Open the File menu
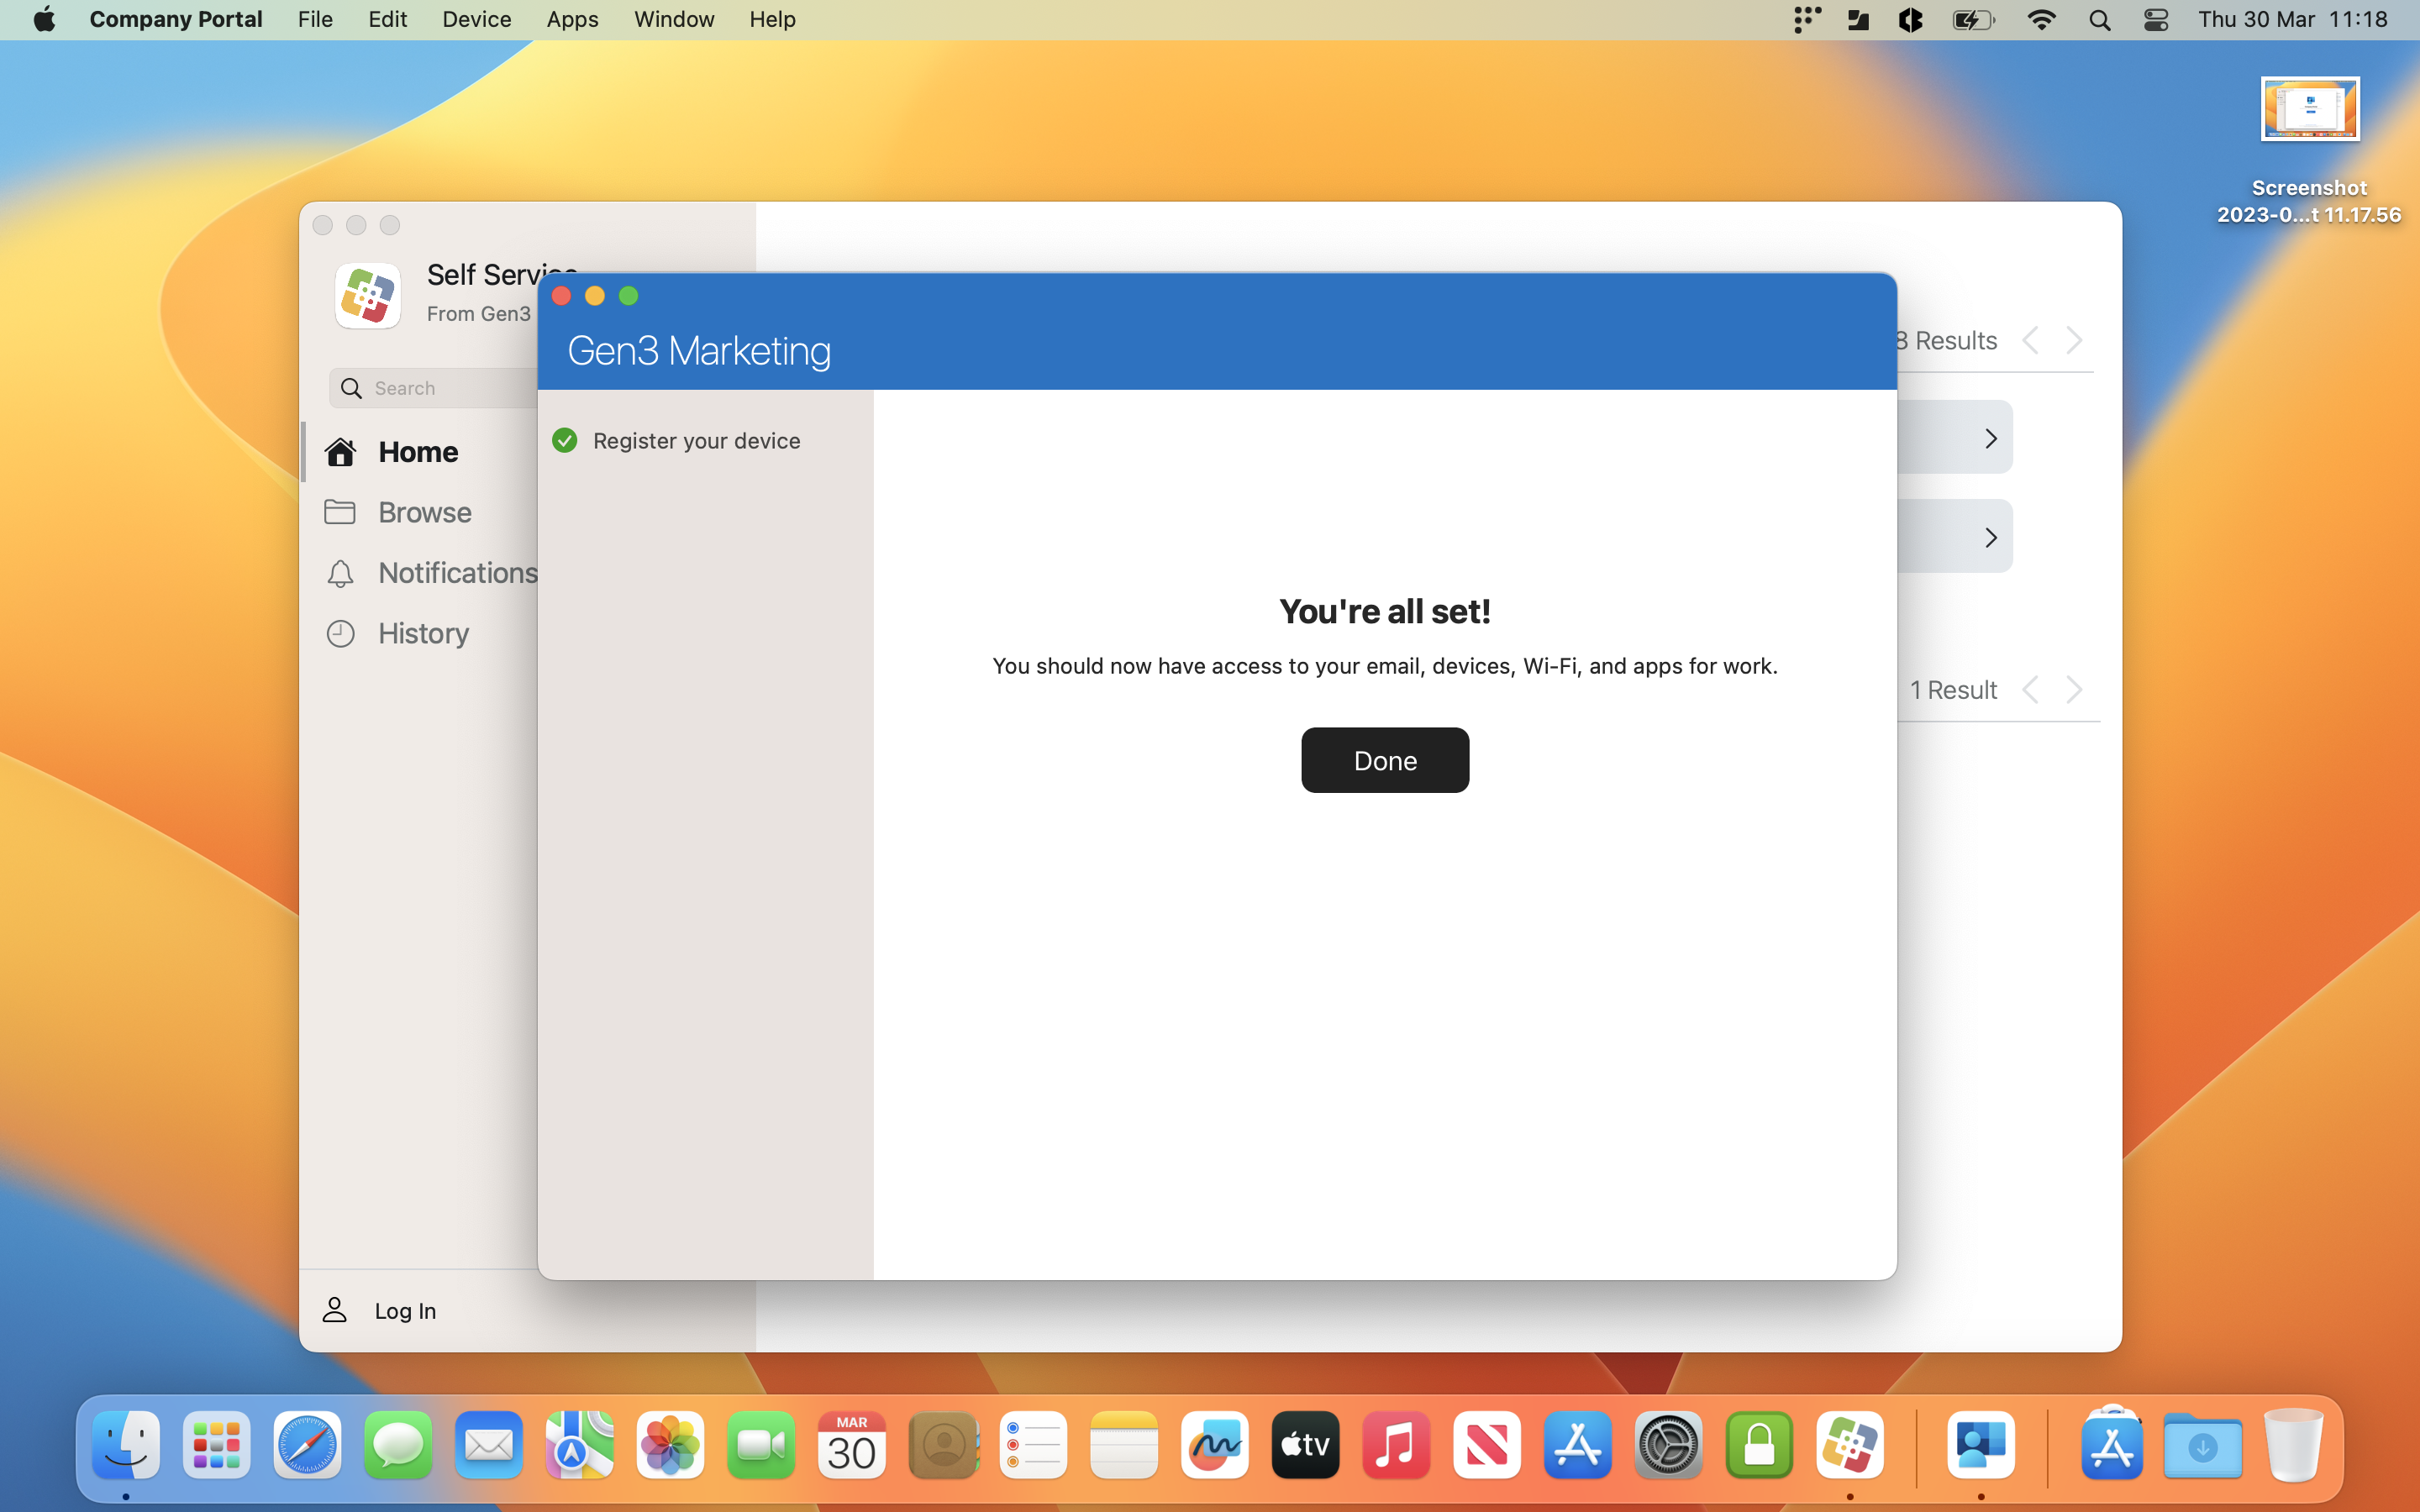The width and height of the screenshot is (2420, 1512). click(315, 19)
